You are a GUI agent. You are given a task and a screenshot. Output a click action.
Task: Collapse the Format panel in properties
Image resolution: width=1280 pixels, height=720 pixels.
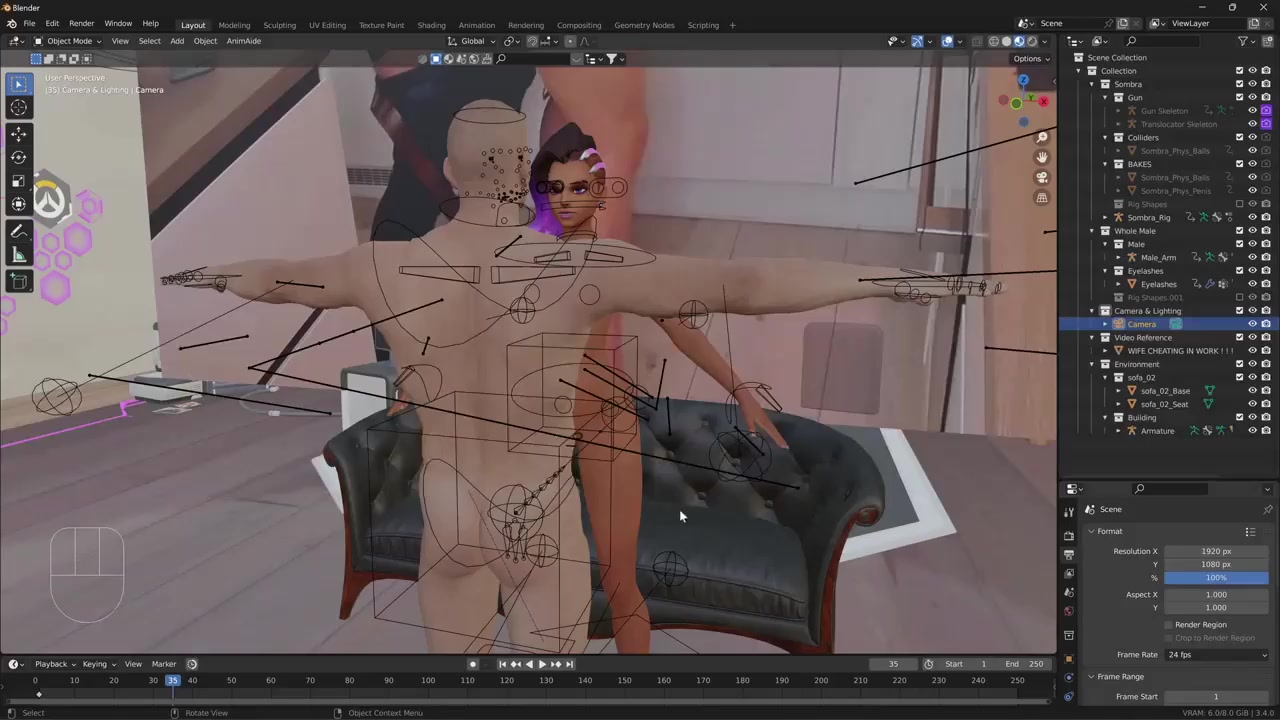1092,531
